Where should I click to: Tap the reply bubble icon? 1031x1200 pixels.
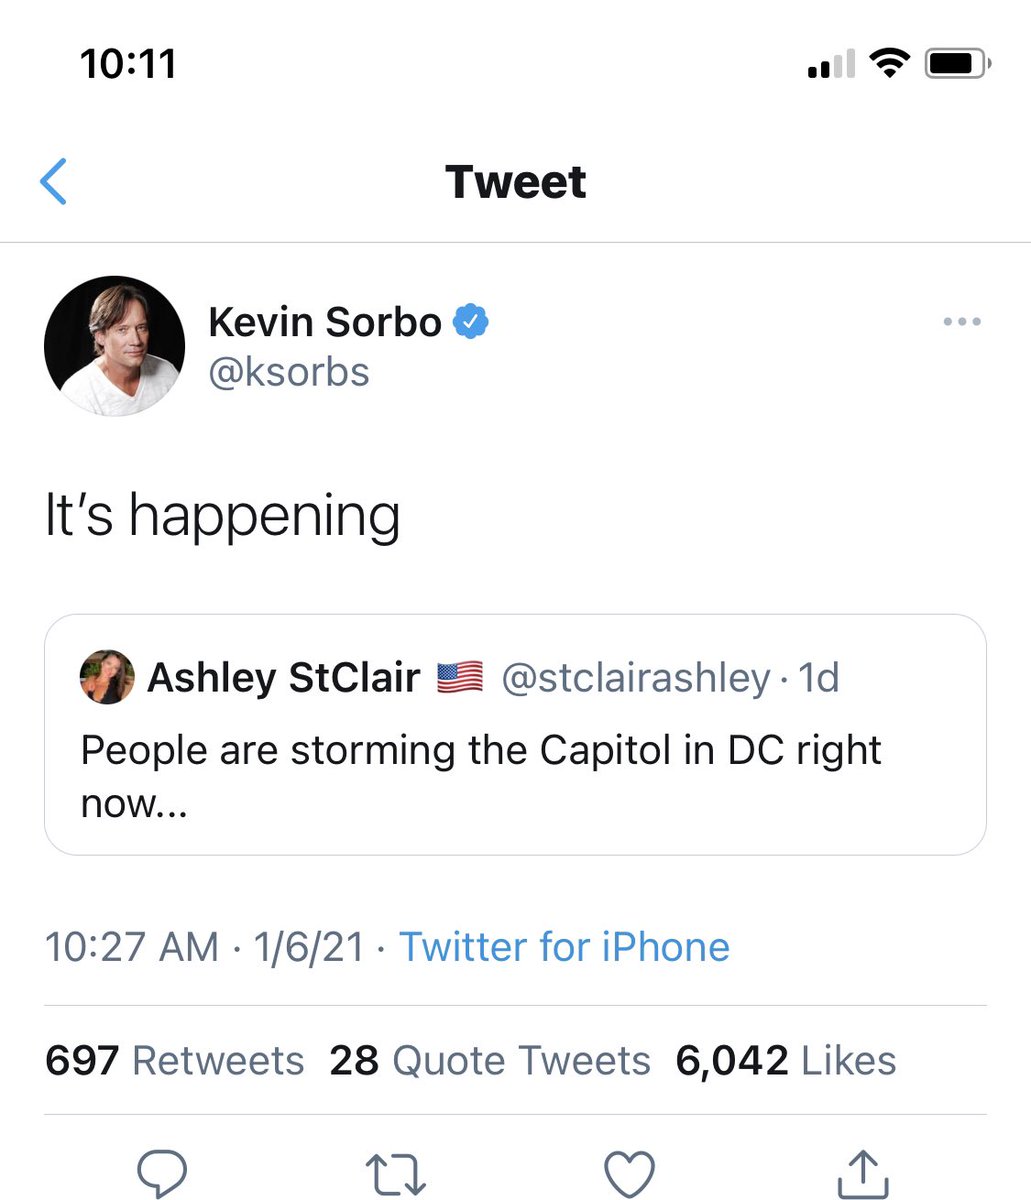click(163, 1172)
